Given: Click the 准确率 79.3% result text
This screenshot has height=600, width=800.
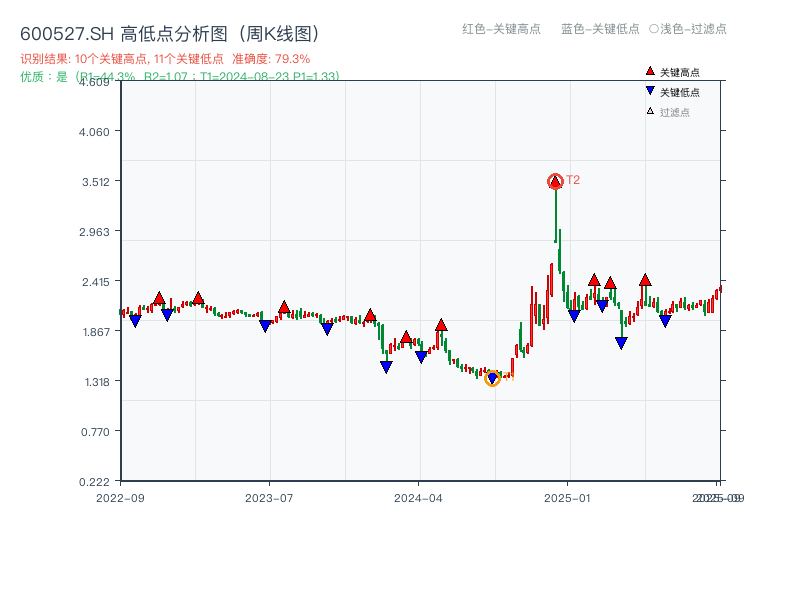Looking at the screenshot, I should 276,58.
